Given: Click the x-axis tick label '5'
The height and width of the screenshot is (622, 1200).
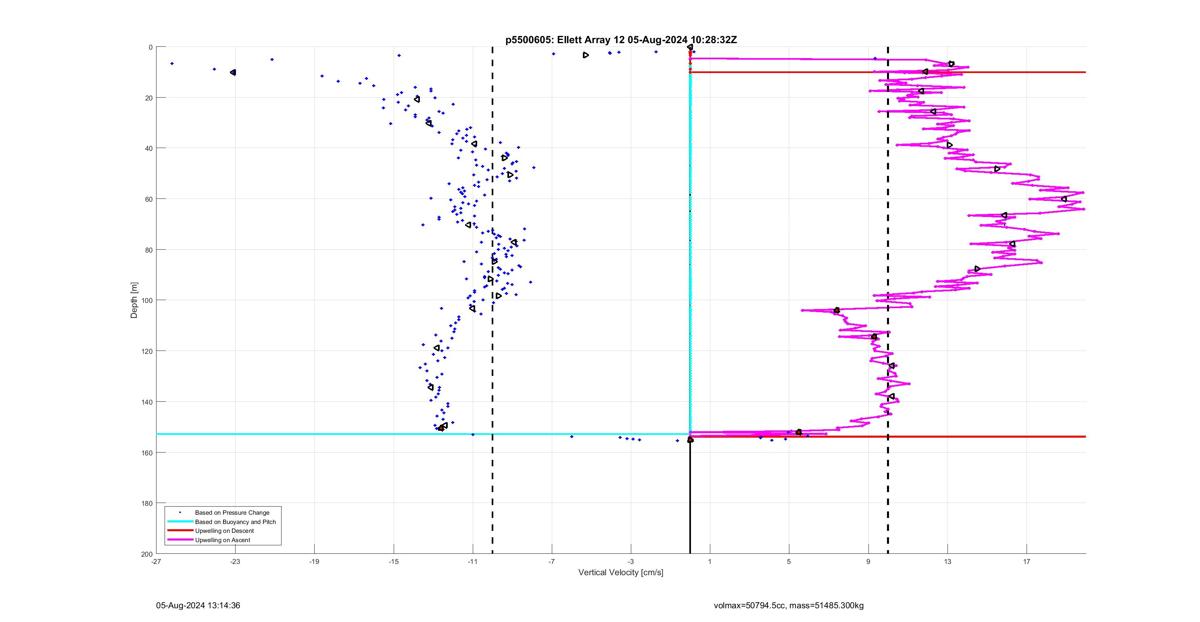Looking at the screenshot, I should [789, 563].
